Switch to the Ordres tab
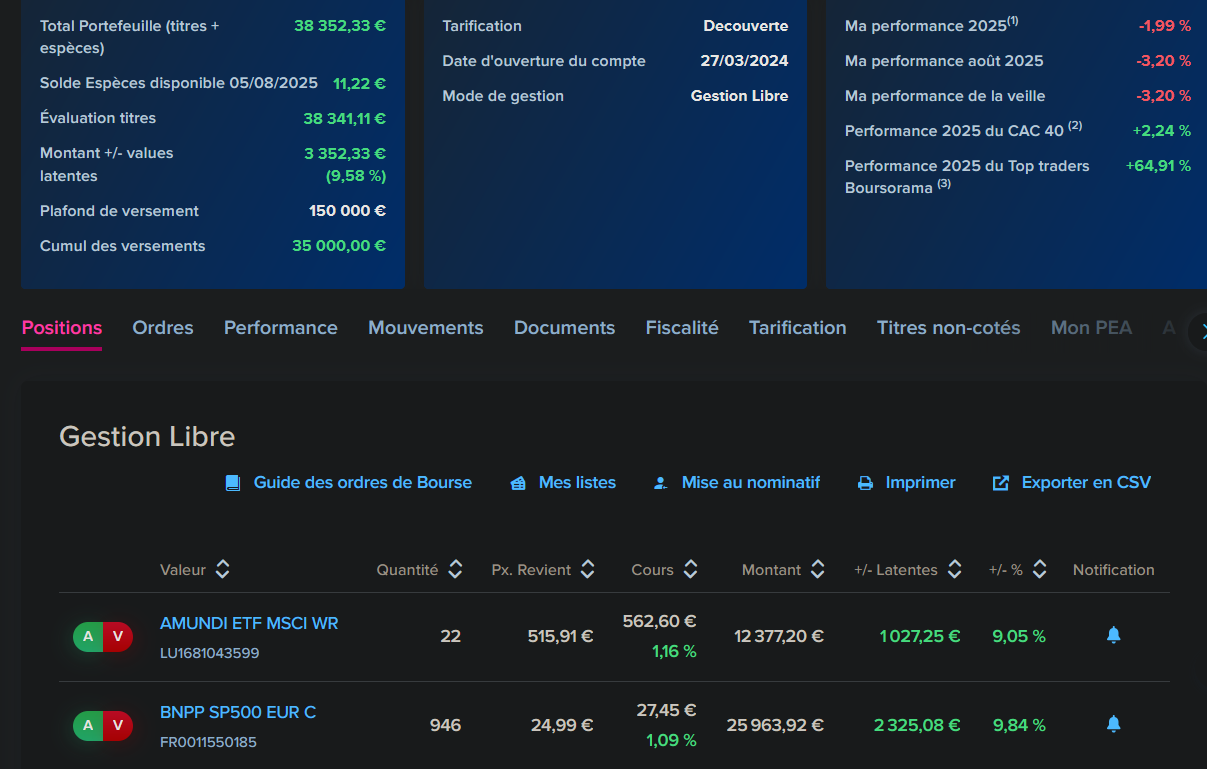The image size is (1207, 769). click(163, 328)
